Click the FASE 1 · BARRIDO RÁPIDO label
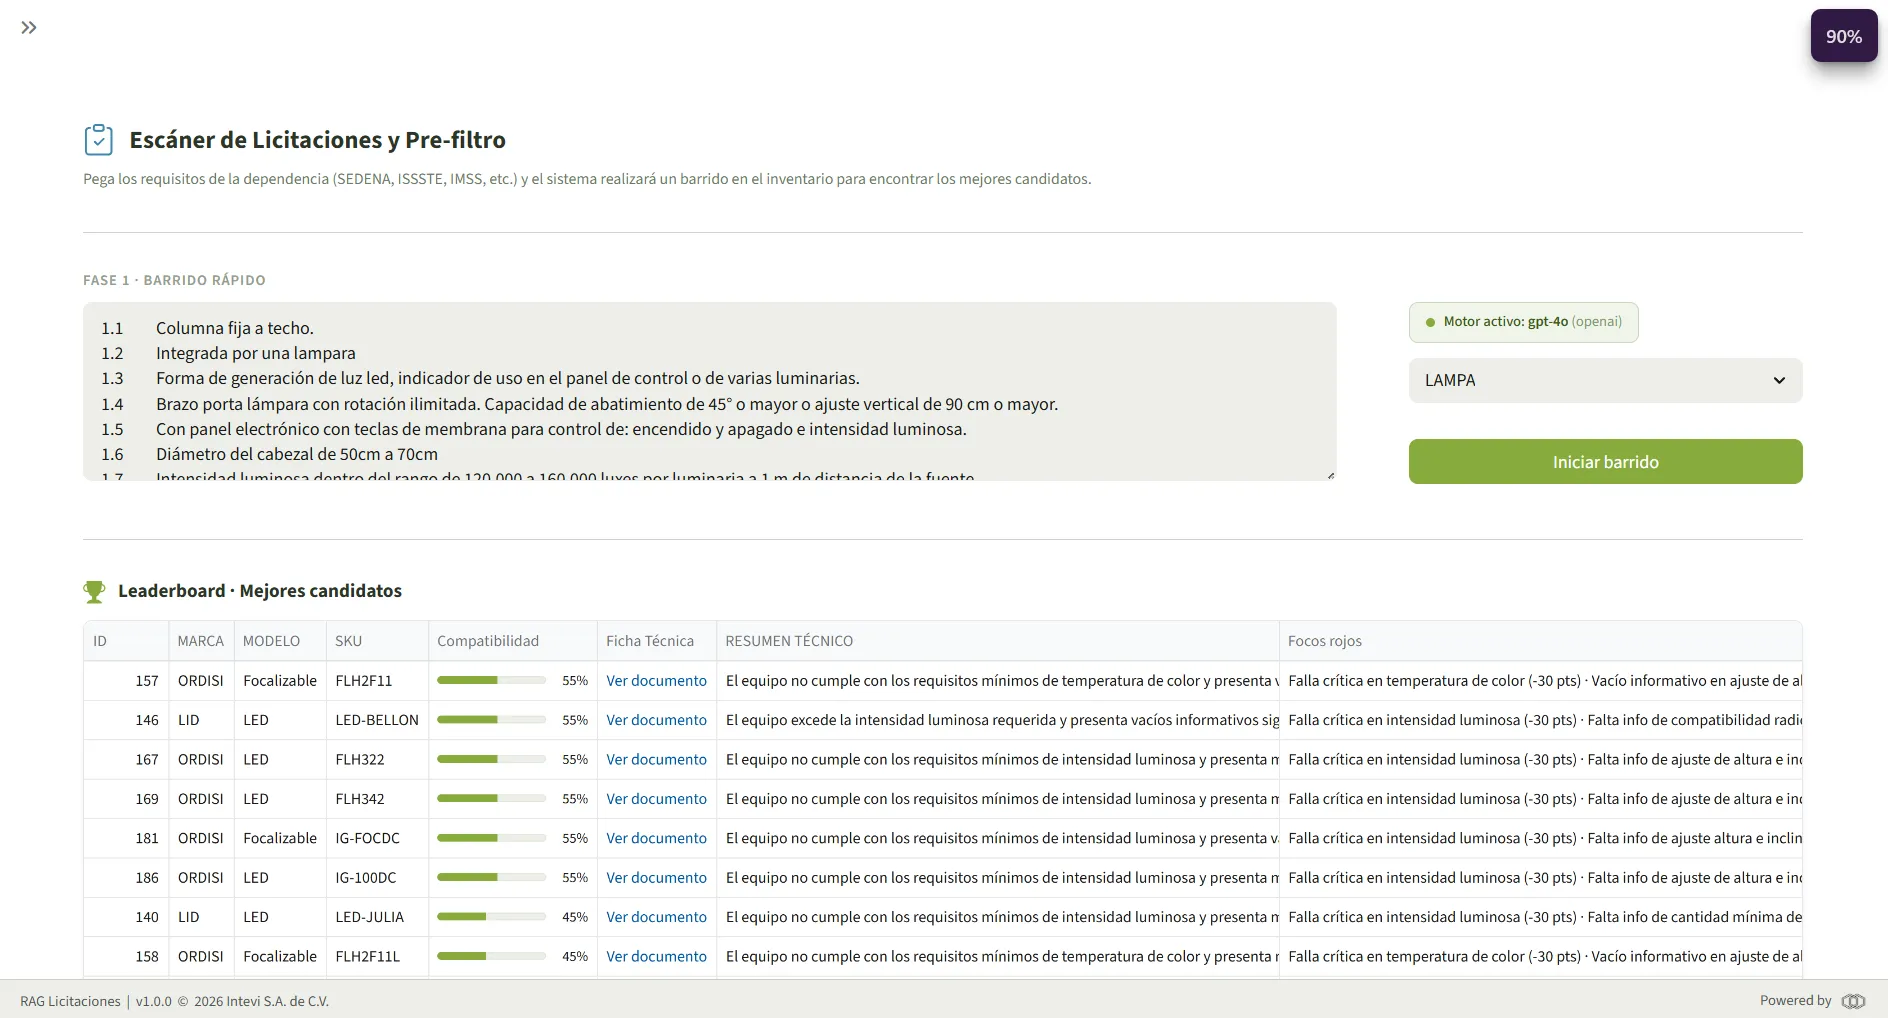 pos(174,280)
